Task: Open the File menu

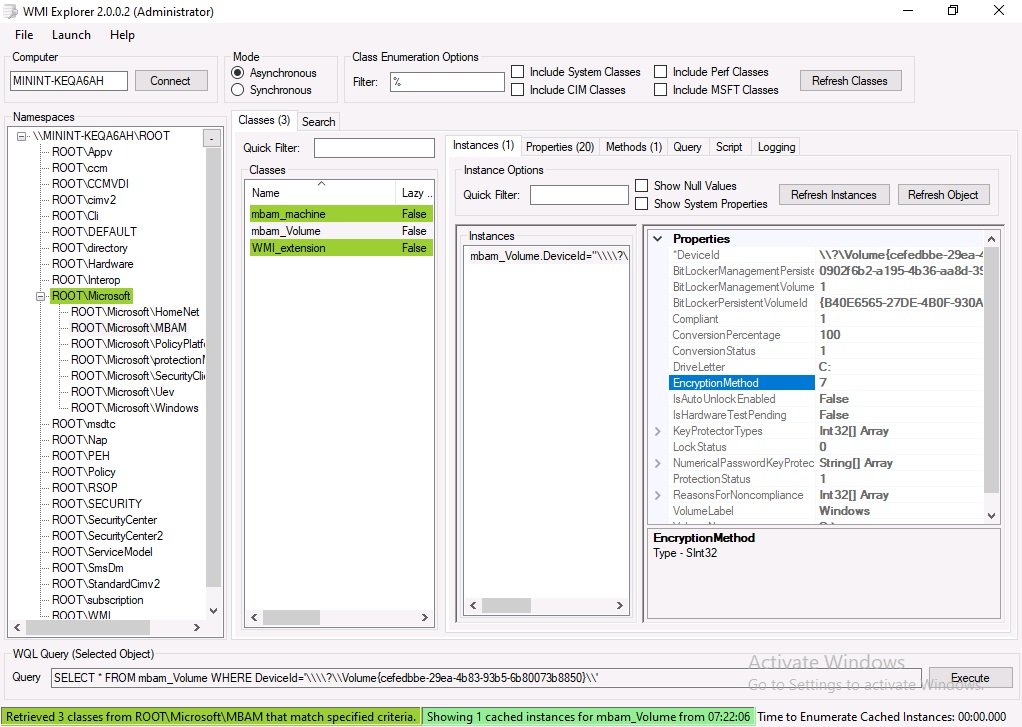Action: click(x=24, y=35)
